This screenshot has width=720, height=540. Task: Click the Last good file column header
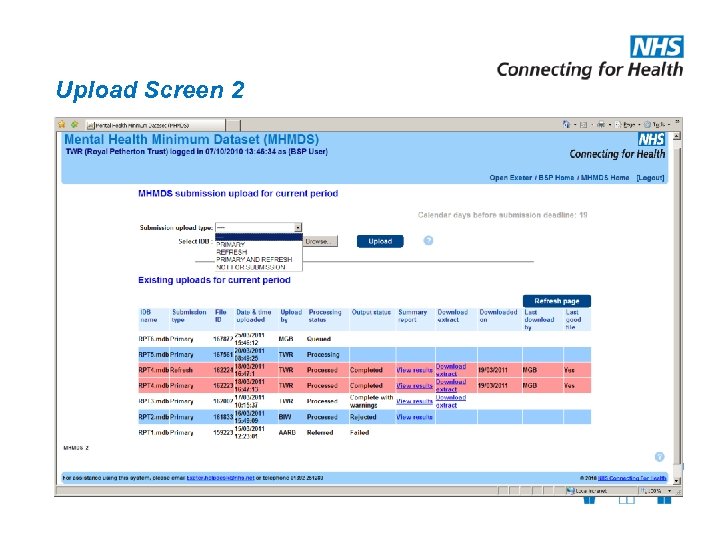click(x=573, y=320)
